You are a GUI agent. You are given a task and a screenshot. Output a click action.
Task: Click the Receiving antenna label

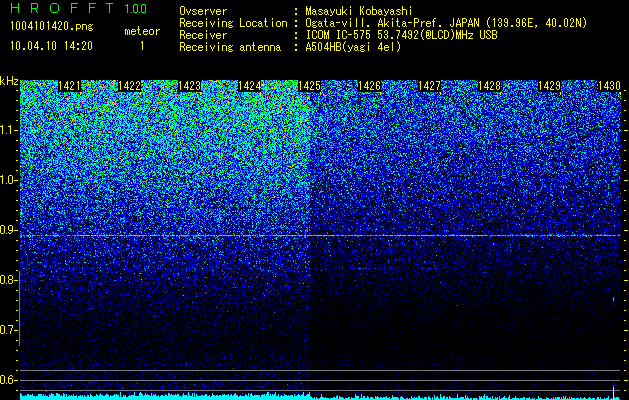pyautogui.click(x=230, y=47)
